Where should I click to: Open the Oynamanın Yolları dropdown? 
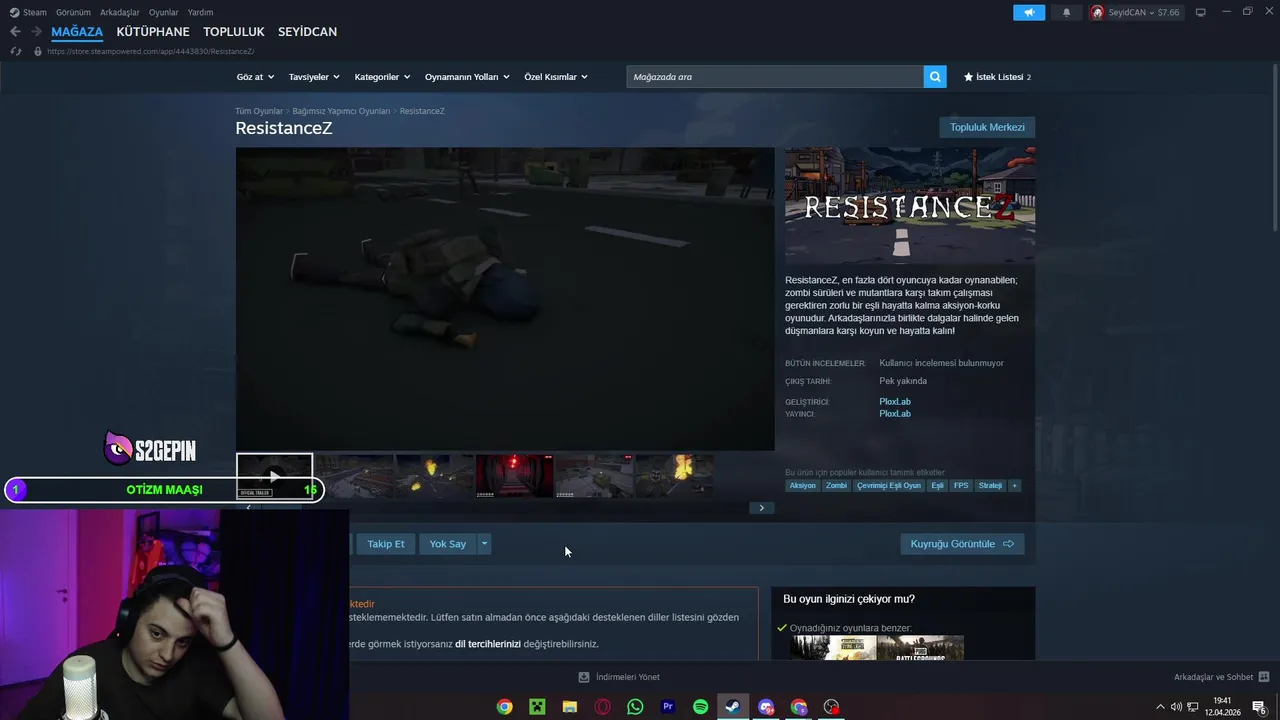[x=467, y=77]
